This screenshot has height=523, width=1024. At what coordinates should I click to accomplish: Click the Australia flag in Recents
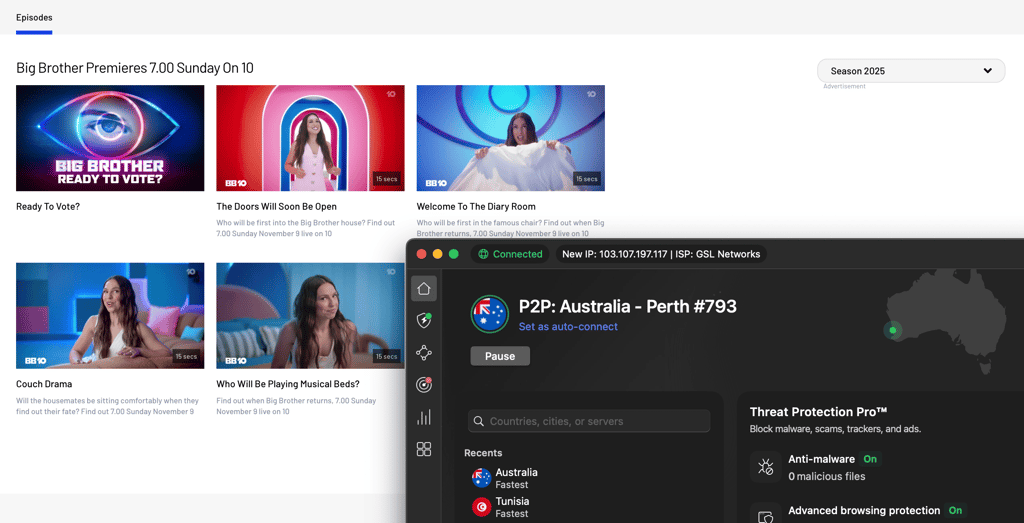pyautogui.click(x=481, y=478)
